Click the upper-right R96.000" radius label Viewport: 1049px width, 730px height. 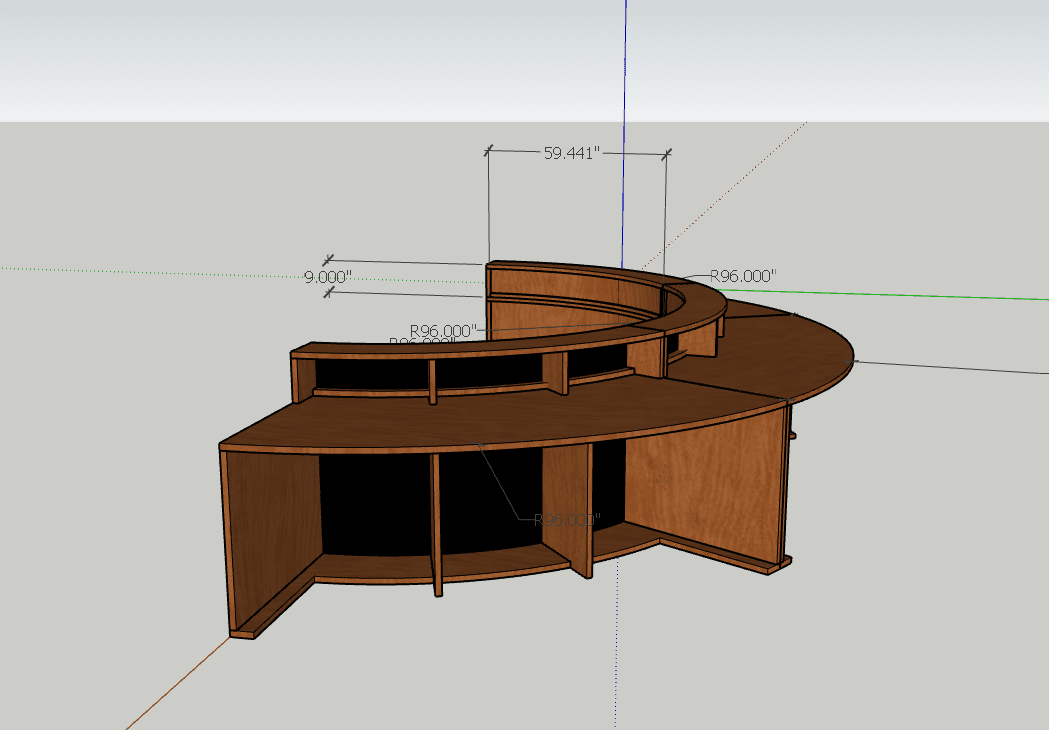pos(743,275)
